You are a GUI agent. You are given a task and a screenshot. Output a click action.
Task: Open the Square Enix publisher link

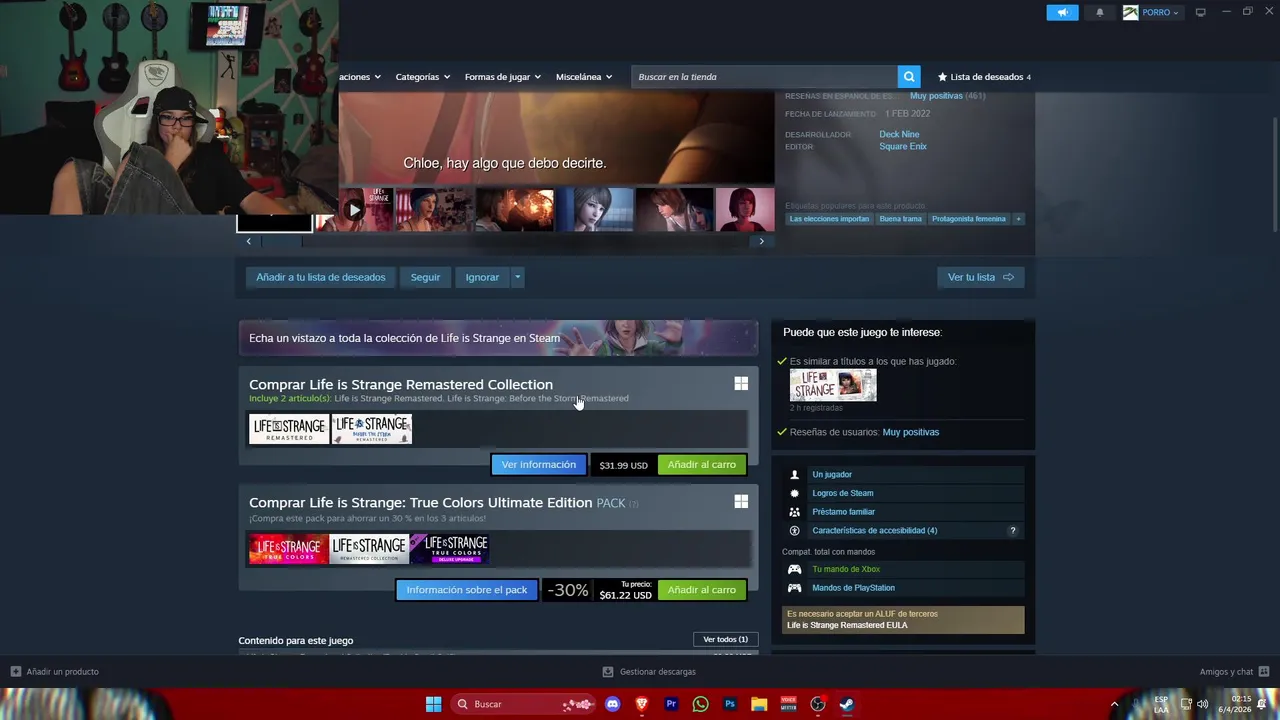pyautogui.click(x=903, y=146)
